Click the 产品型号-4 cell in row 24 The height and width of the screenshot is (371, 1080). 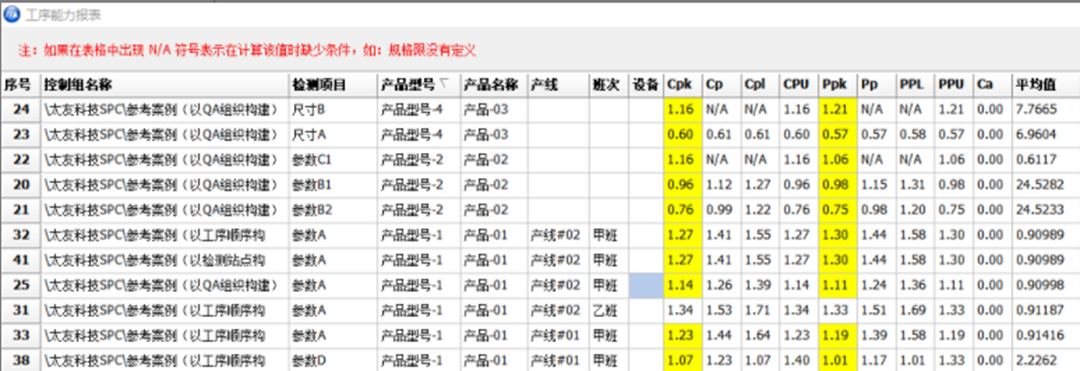click(419, 110)
